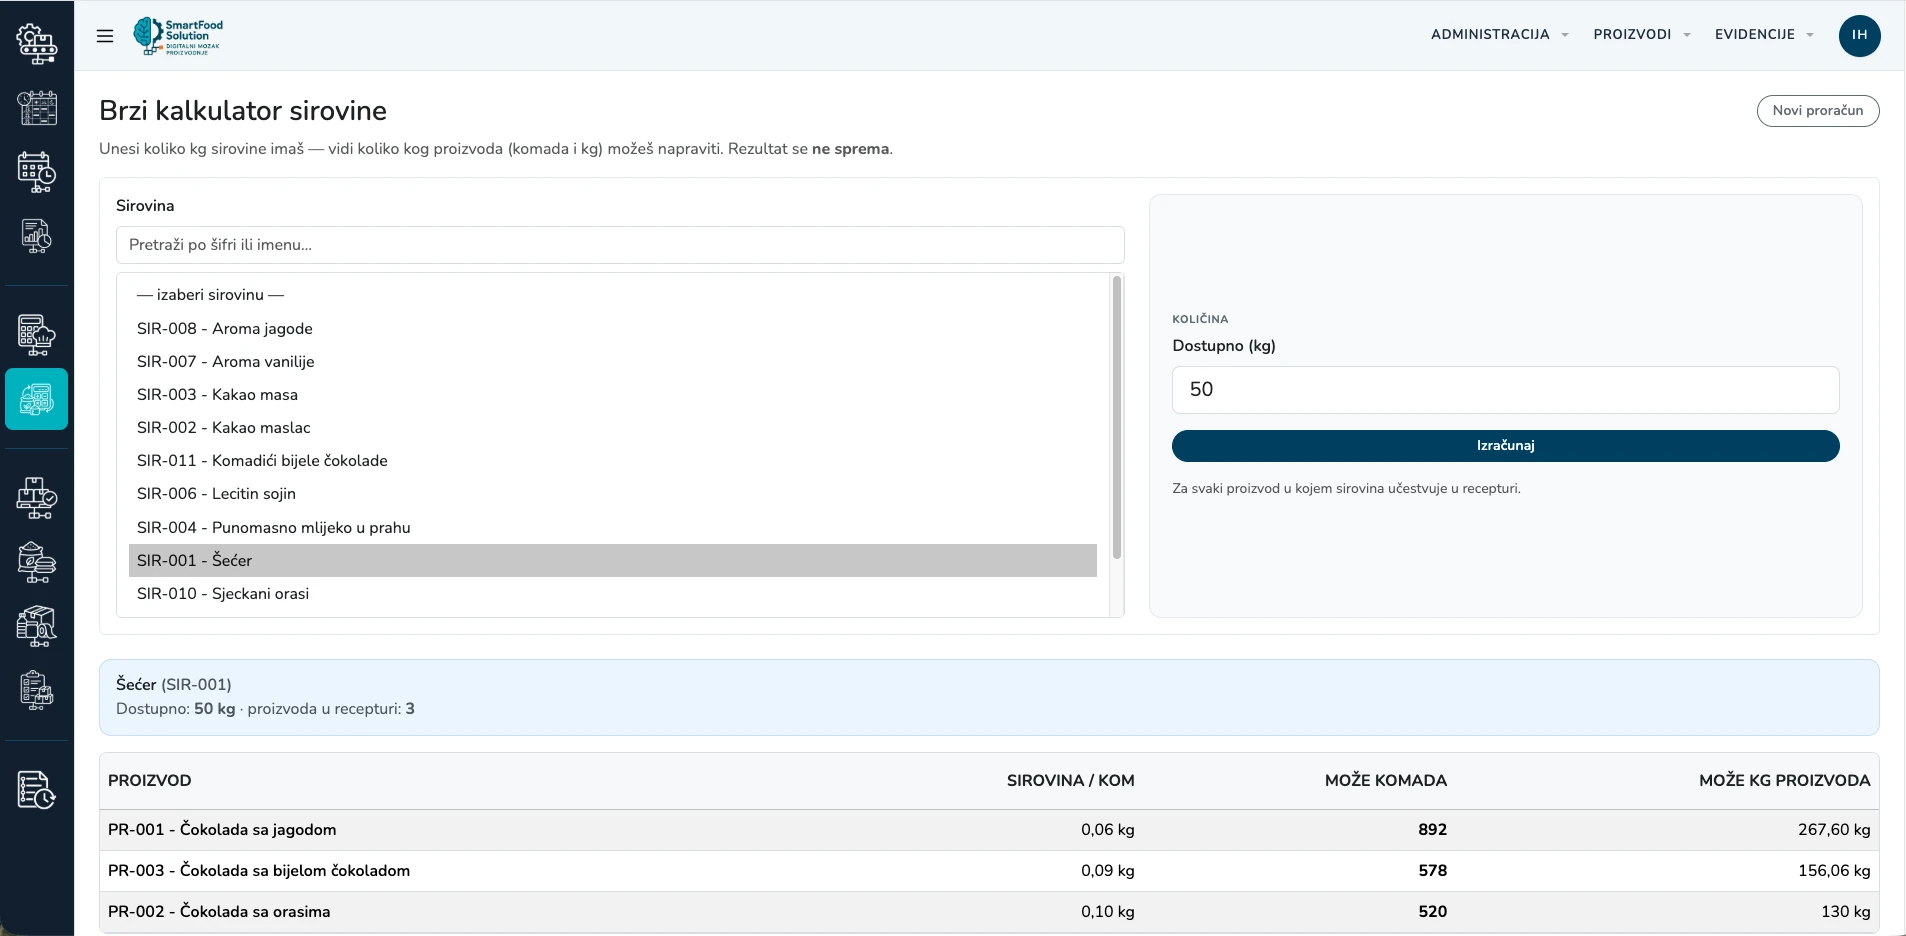Open the flour sack ingredients sidebar icon
This screenshot has height=936, width=1906.
point(37,562)
